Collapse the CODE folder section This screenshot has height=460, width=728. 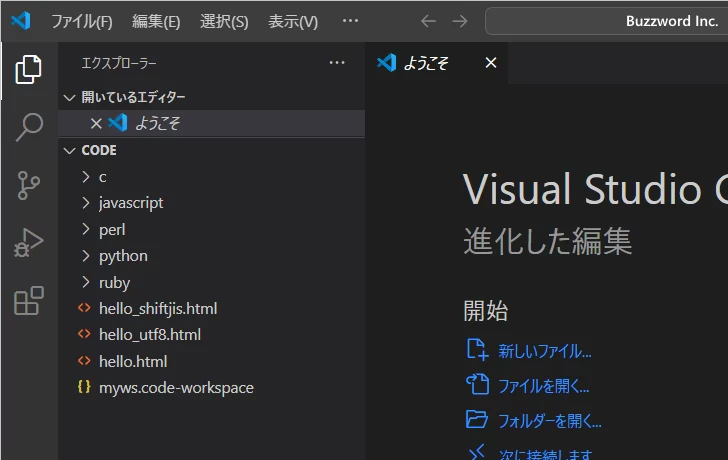70,150
